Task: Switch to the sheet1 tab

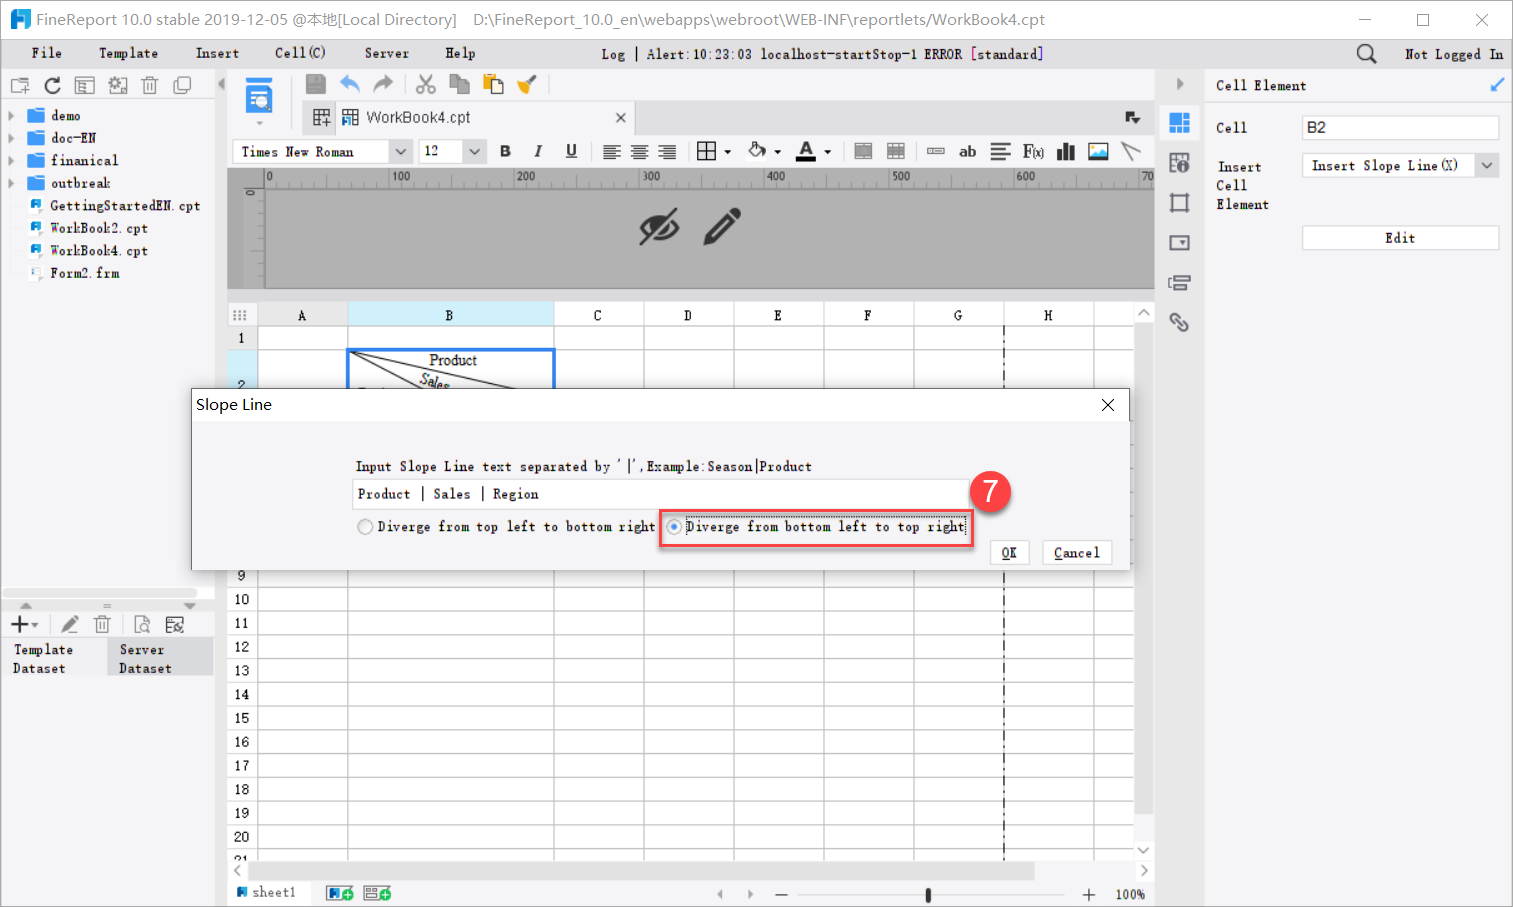Action: pyautogui.click(x=270, y=891)
